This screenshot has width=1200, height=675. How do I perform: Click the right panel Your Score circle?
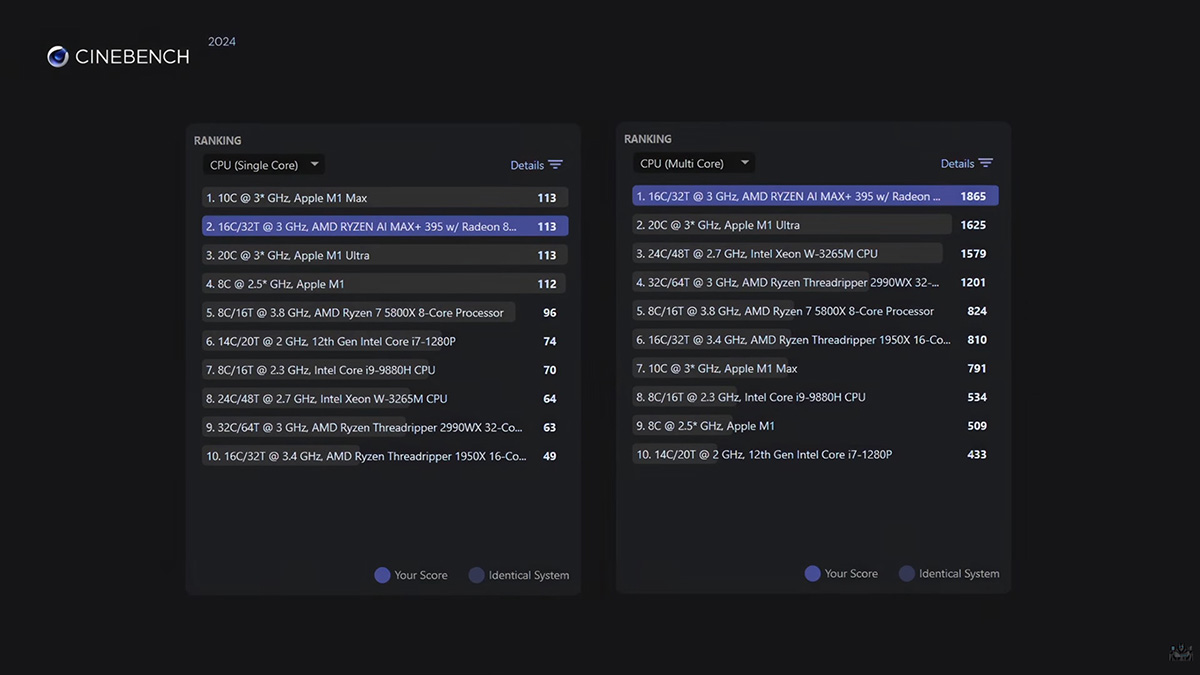click(812, 573)
